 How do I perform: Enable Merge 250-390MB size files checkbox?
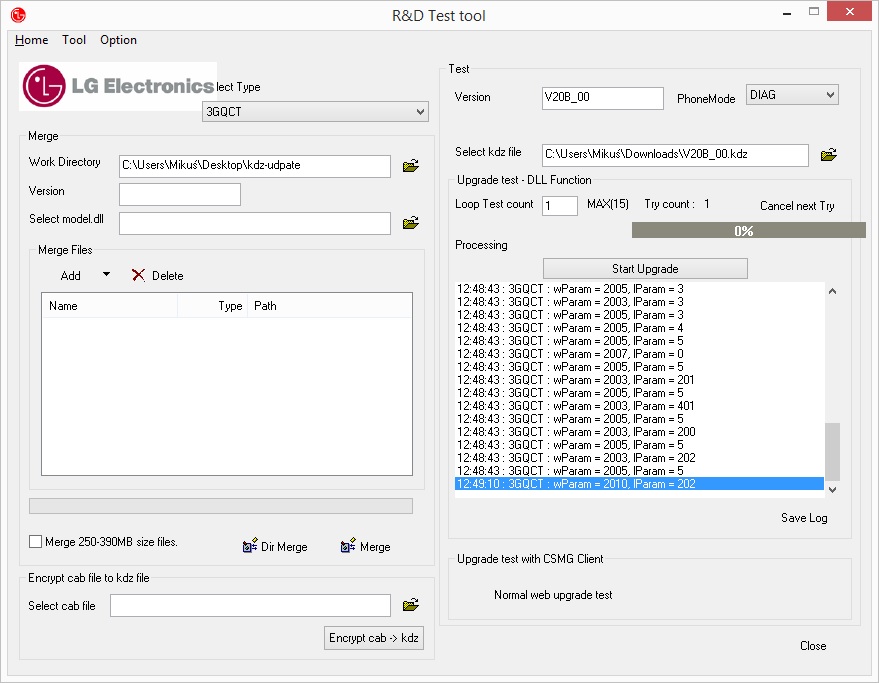pos(35,542)
